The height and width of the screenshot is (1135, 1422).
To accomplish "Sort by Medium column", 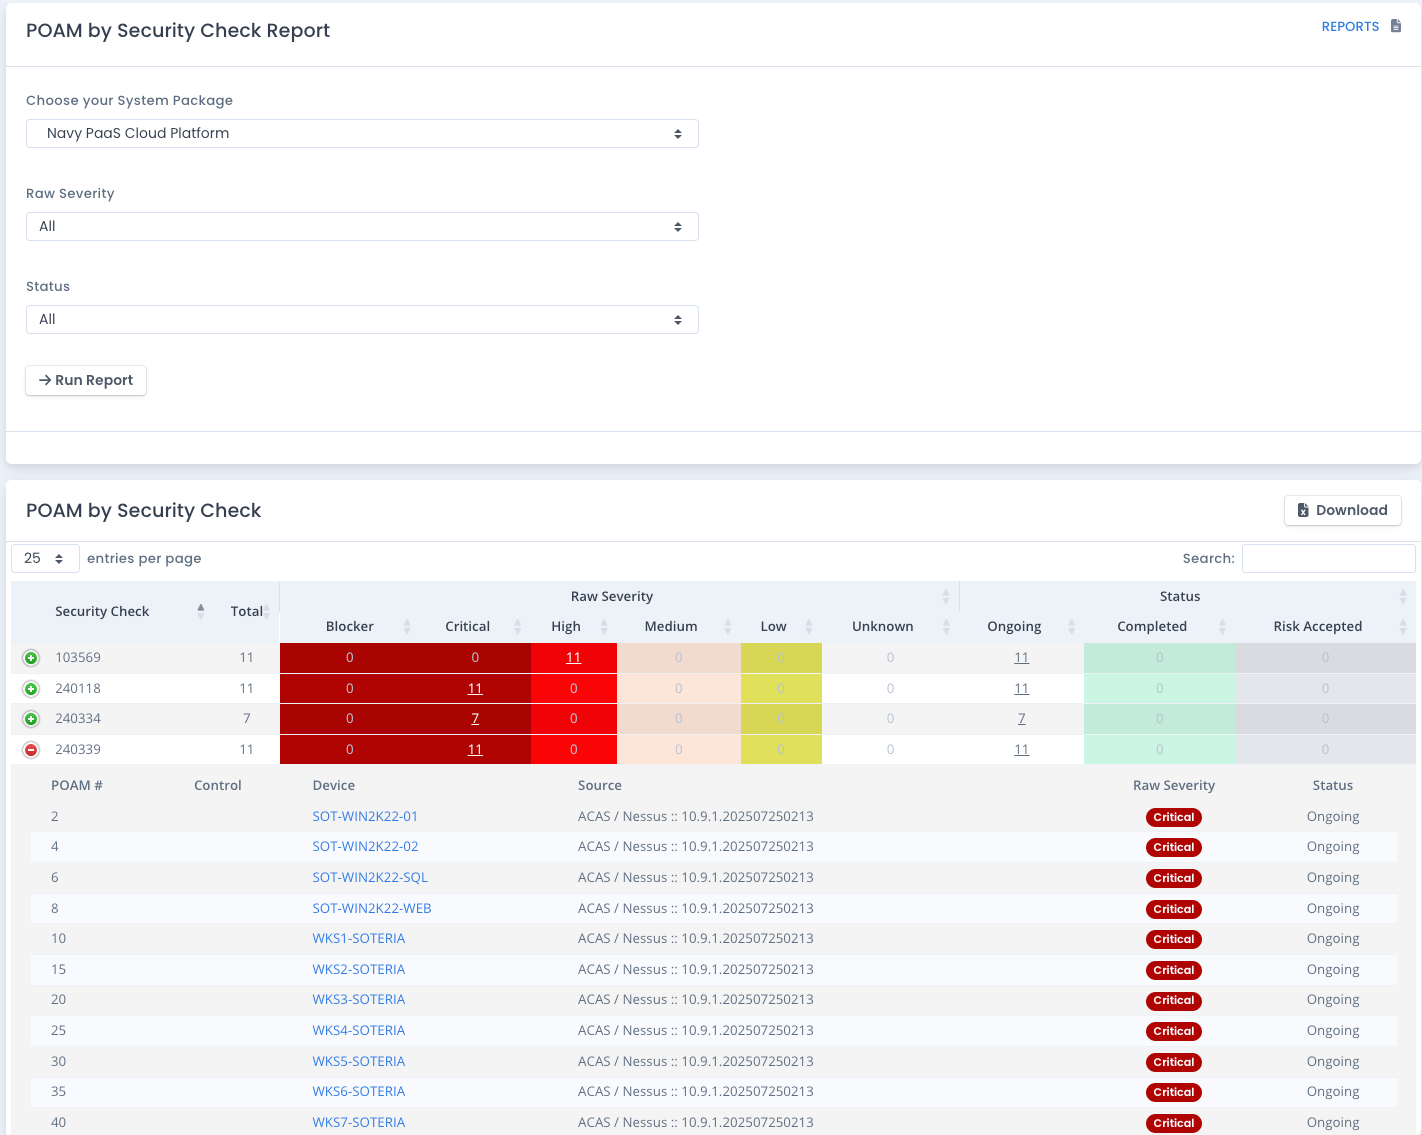I will coord(679,626).
